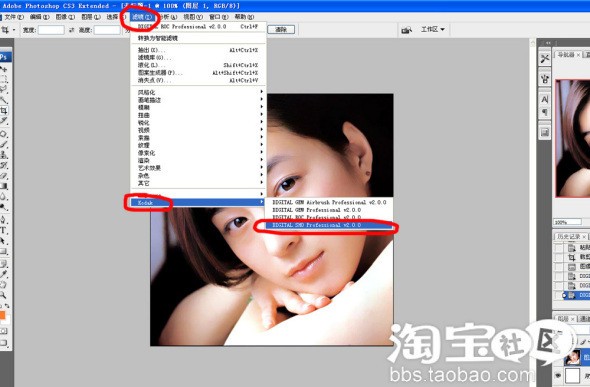Select the Zoom magnifier tool
The height and width of the screenshot is (387, 590).
point(3,295)
